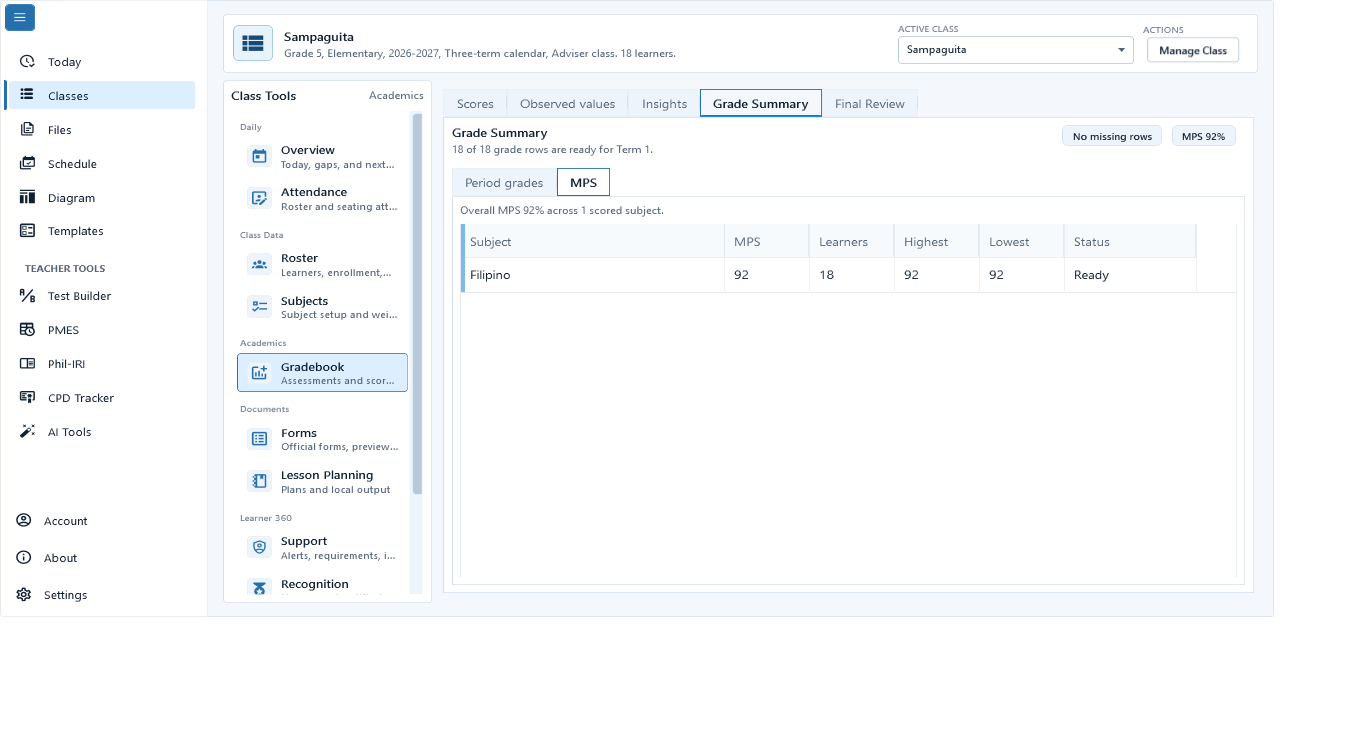Open Lesson Planning label in Class Tools
The image size is (1350, 729).
pyautogui.click(x=327, y=475)
